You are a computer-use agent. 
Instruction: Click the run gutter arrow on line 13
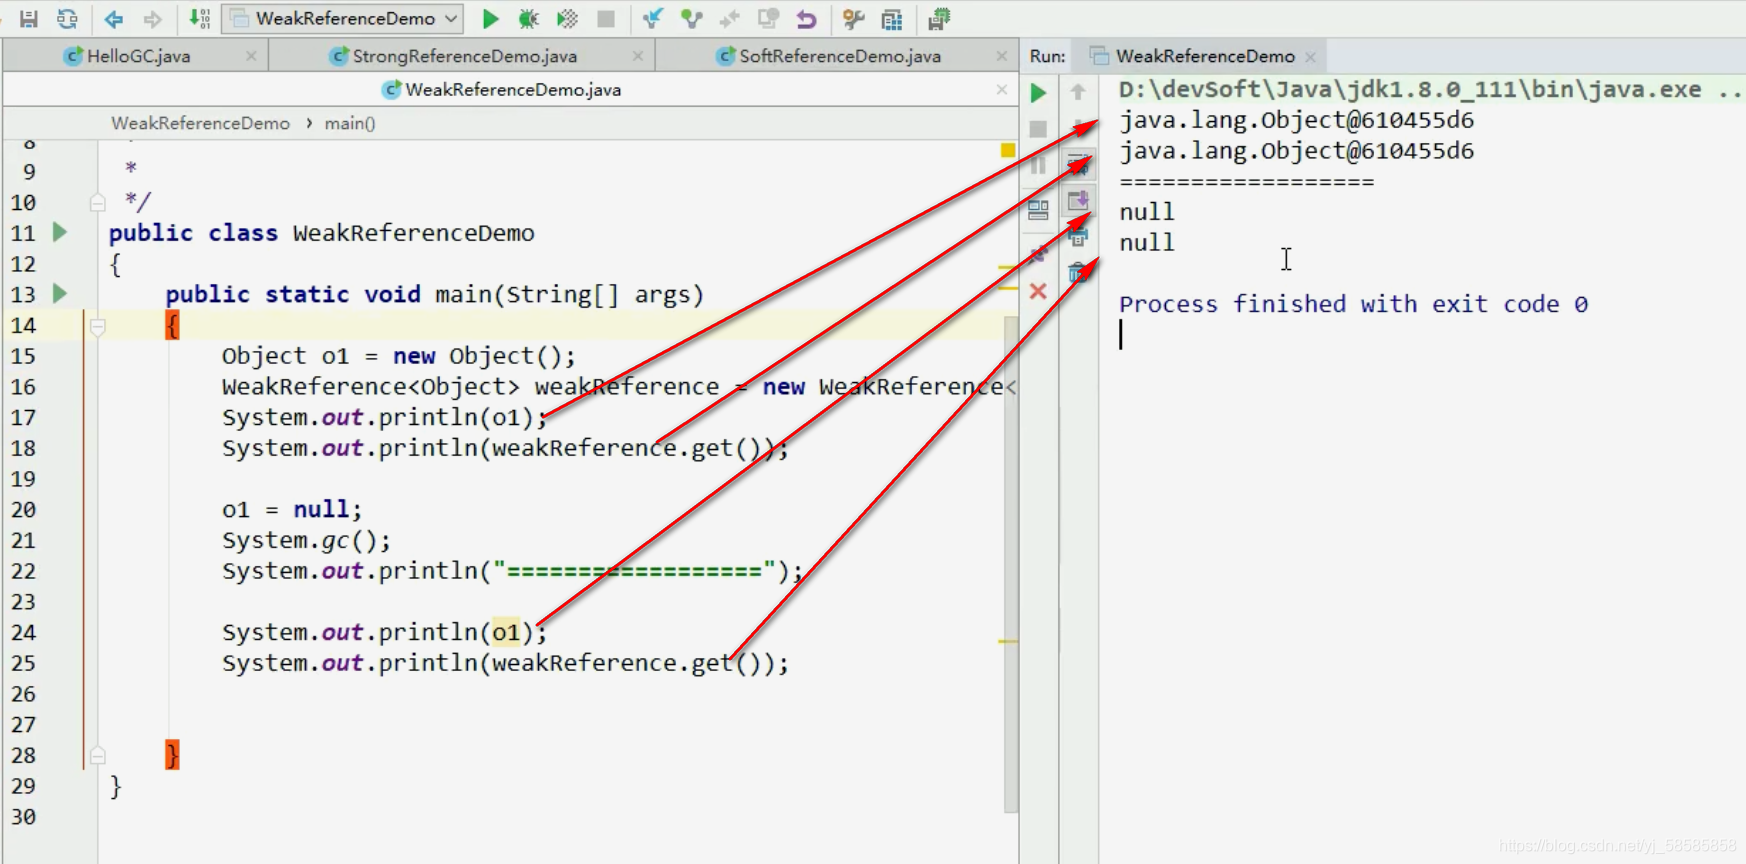pyautogui.click(x=60, y=293)
